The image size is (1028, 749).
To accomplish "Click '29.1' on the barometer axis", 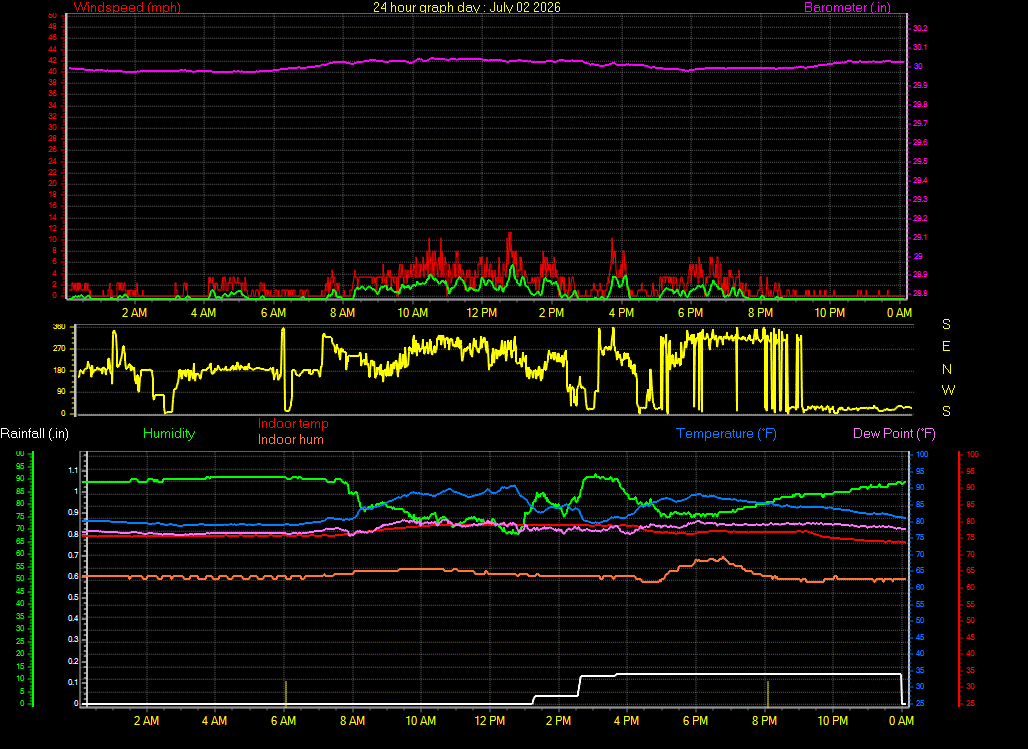I will (920, 237).
